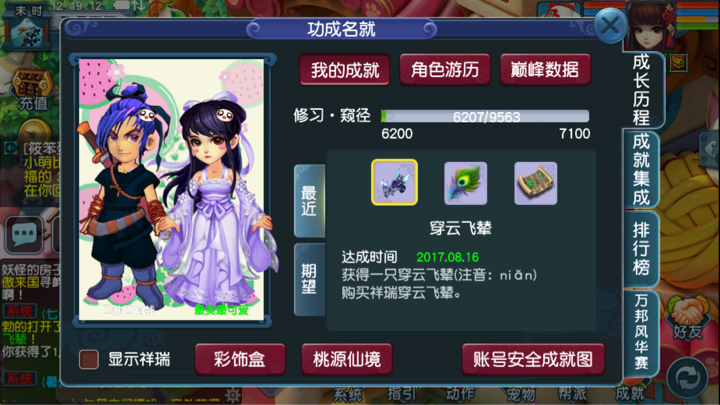Switch to the 期望 side tab
720x405 pixels.
(309, 279)
